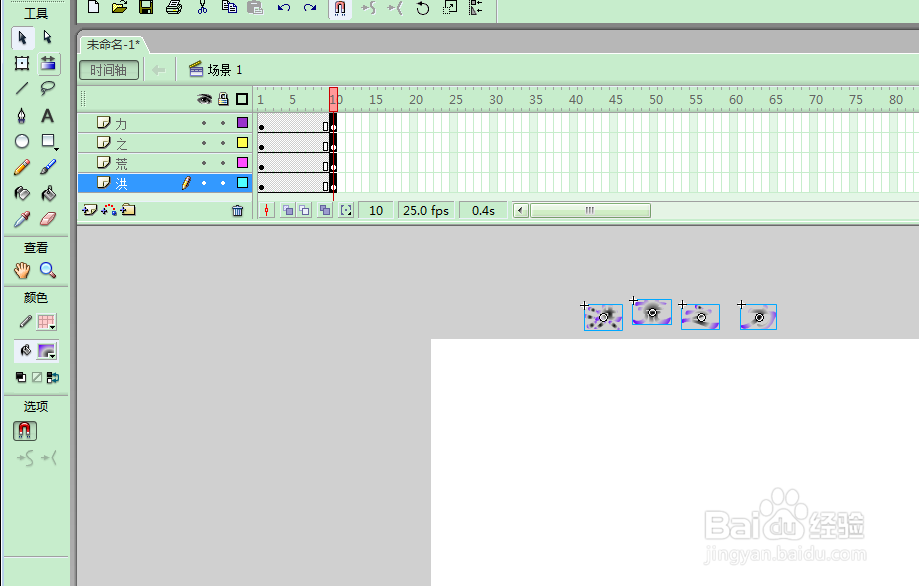Select the 力 layer
Image resolution: width=919 pixels, height=586 pixels.
[165, 123]
